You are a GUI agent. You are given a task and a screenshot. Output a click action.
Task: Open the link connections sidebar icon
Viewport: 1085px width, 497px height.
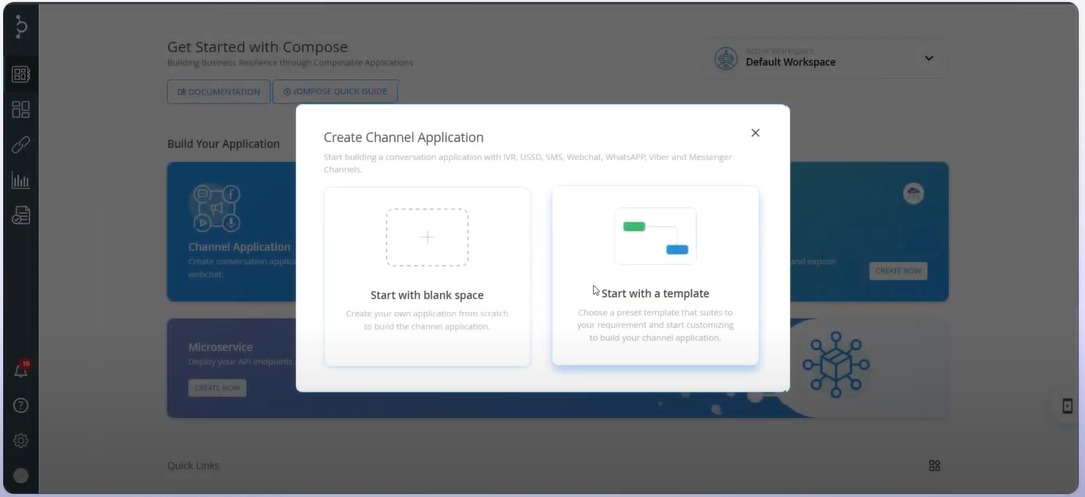[20, 145]
